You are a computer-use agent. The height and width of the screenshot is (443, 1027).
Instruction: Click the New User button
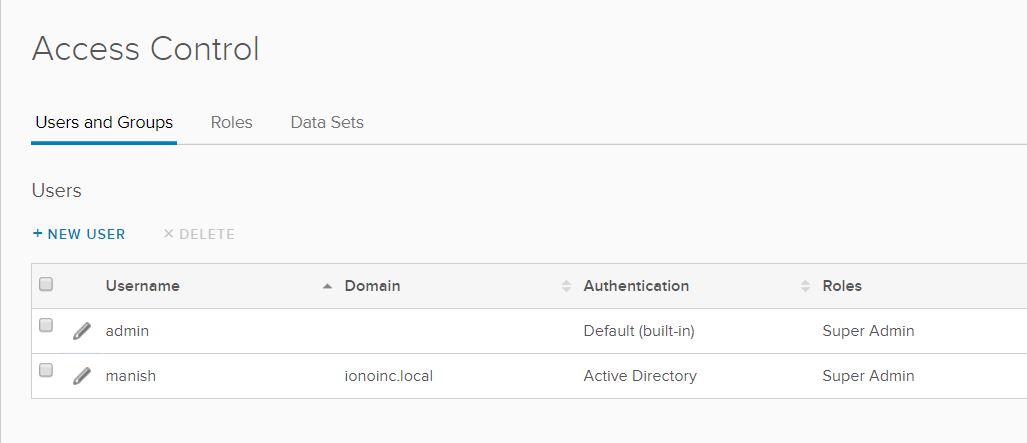pos(79,234)
